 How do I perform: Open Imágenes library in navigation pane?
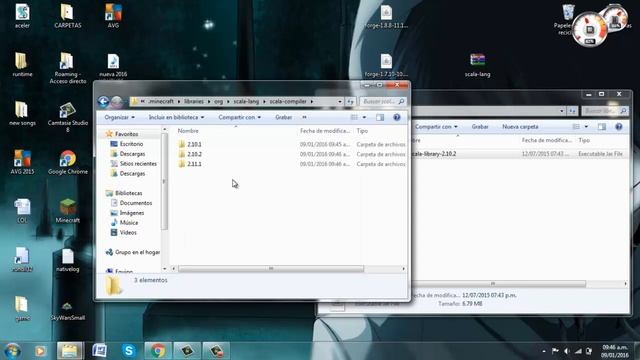[131, 213]
